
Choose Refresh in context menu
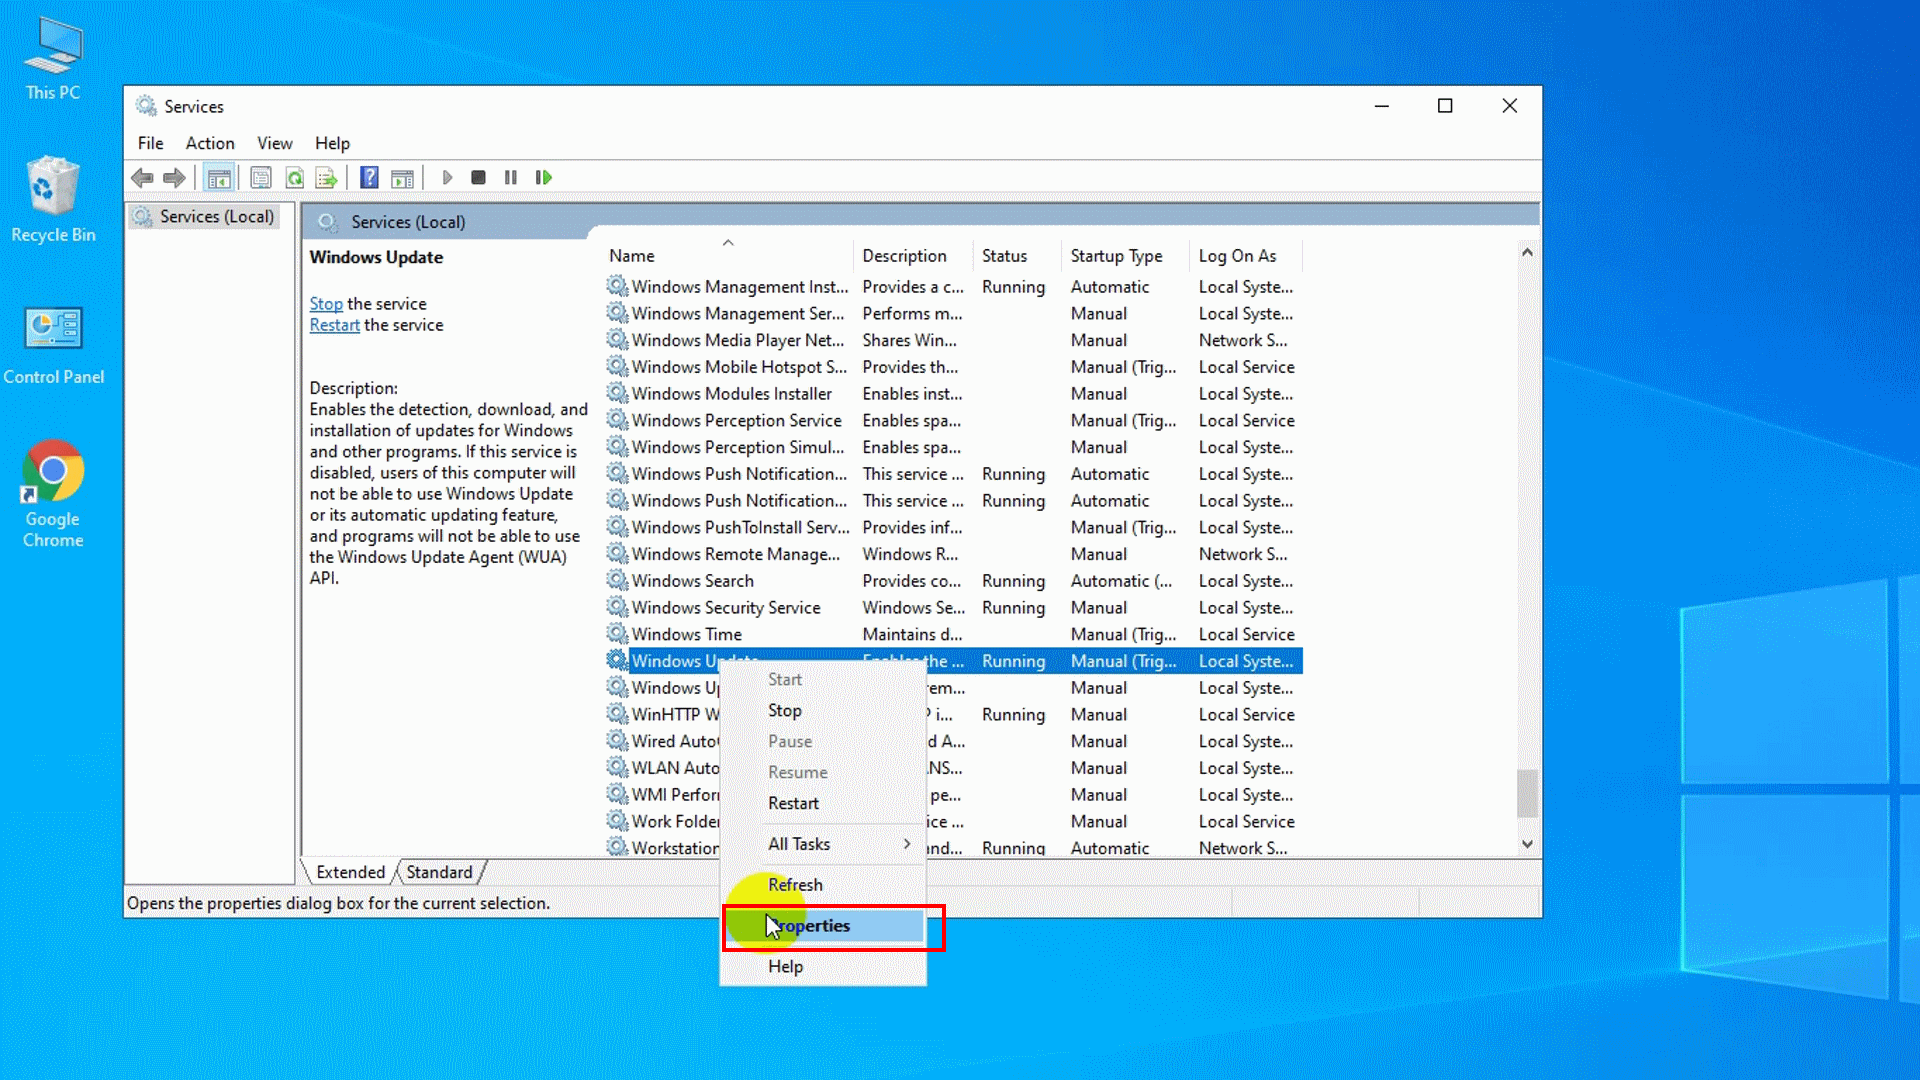coord(823,885)
